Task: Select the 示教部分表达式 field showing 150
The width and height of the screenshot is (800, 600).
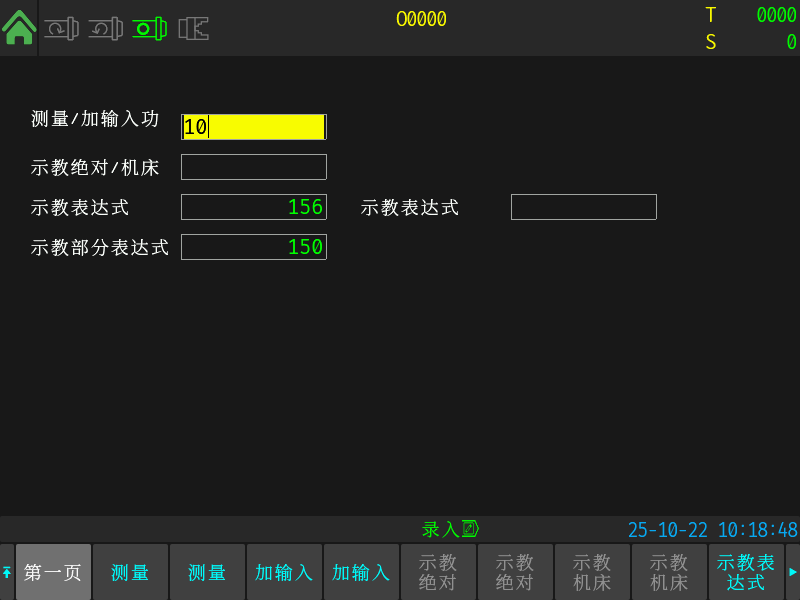Action: click(254, 247)
